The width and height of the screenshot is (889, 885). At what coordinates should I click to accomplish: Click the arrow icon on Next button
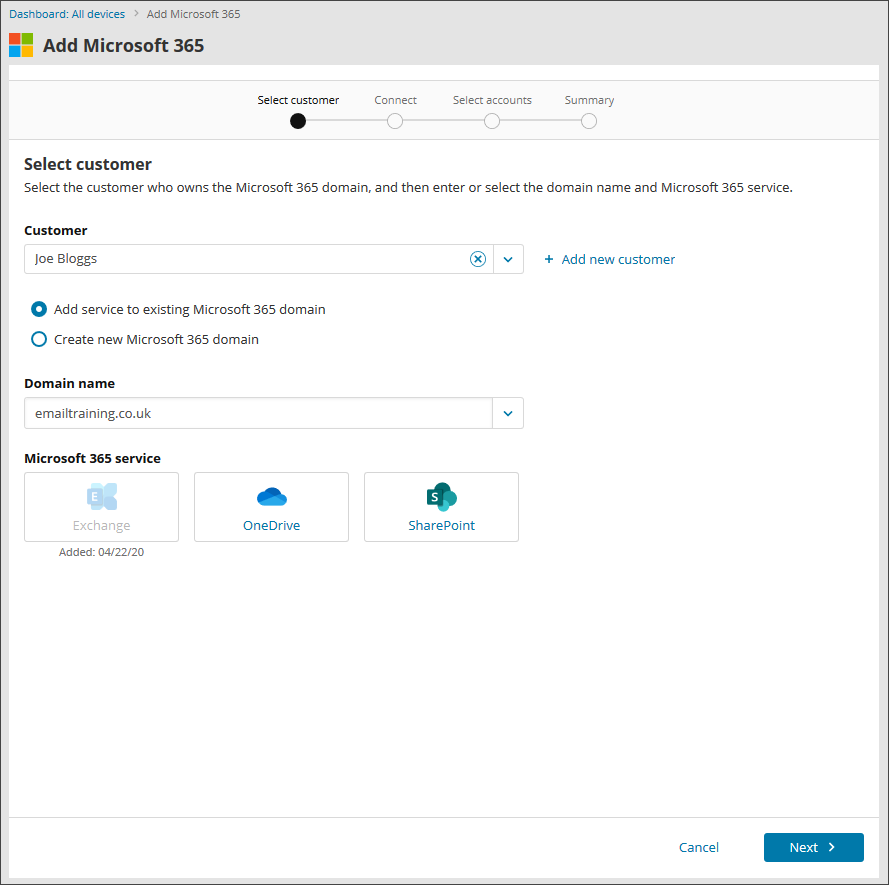[832, 847]
